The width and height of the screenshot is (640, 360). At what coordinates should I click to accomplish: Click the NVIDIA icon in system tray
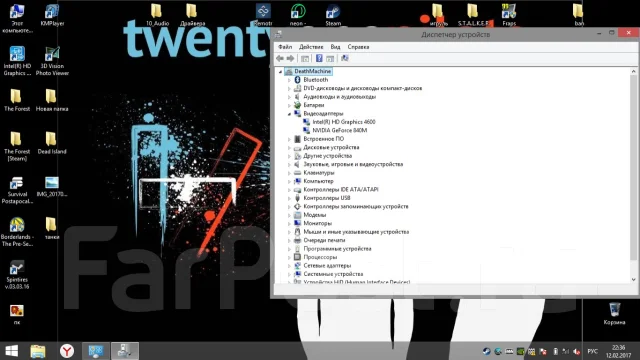[x=520, y=351]
